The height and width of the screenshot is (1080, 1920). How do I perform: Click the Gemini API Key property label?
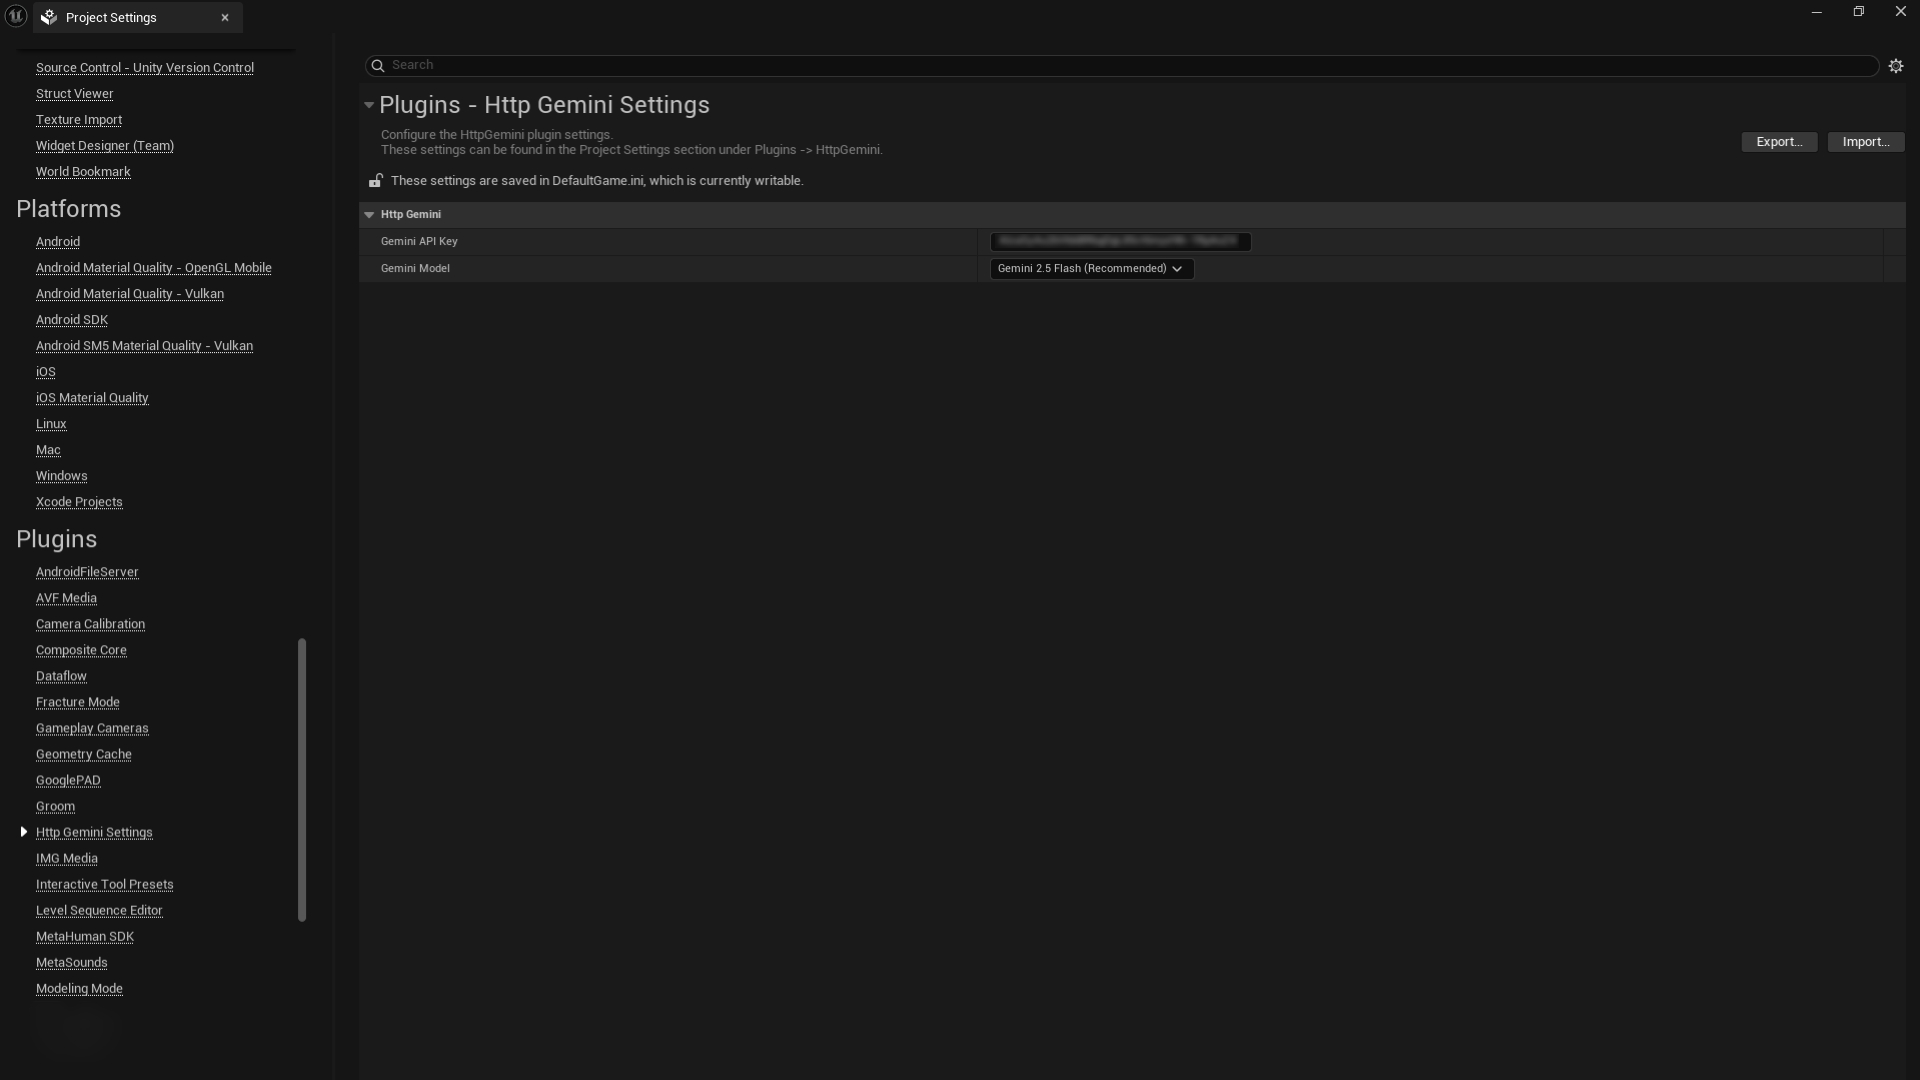[x=419, y=242]
